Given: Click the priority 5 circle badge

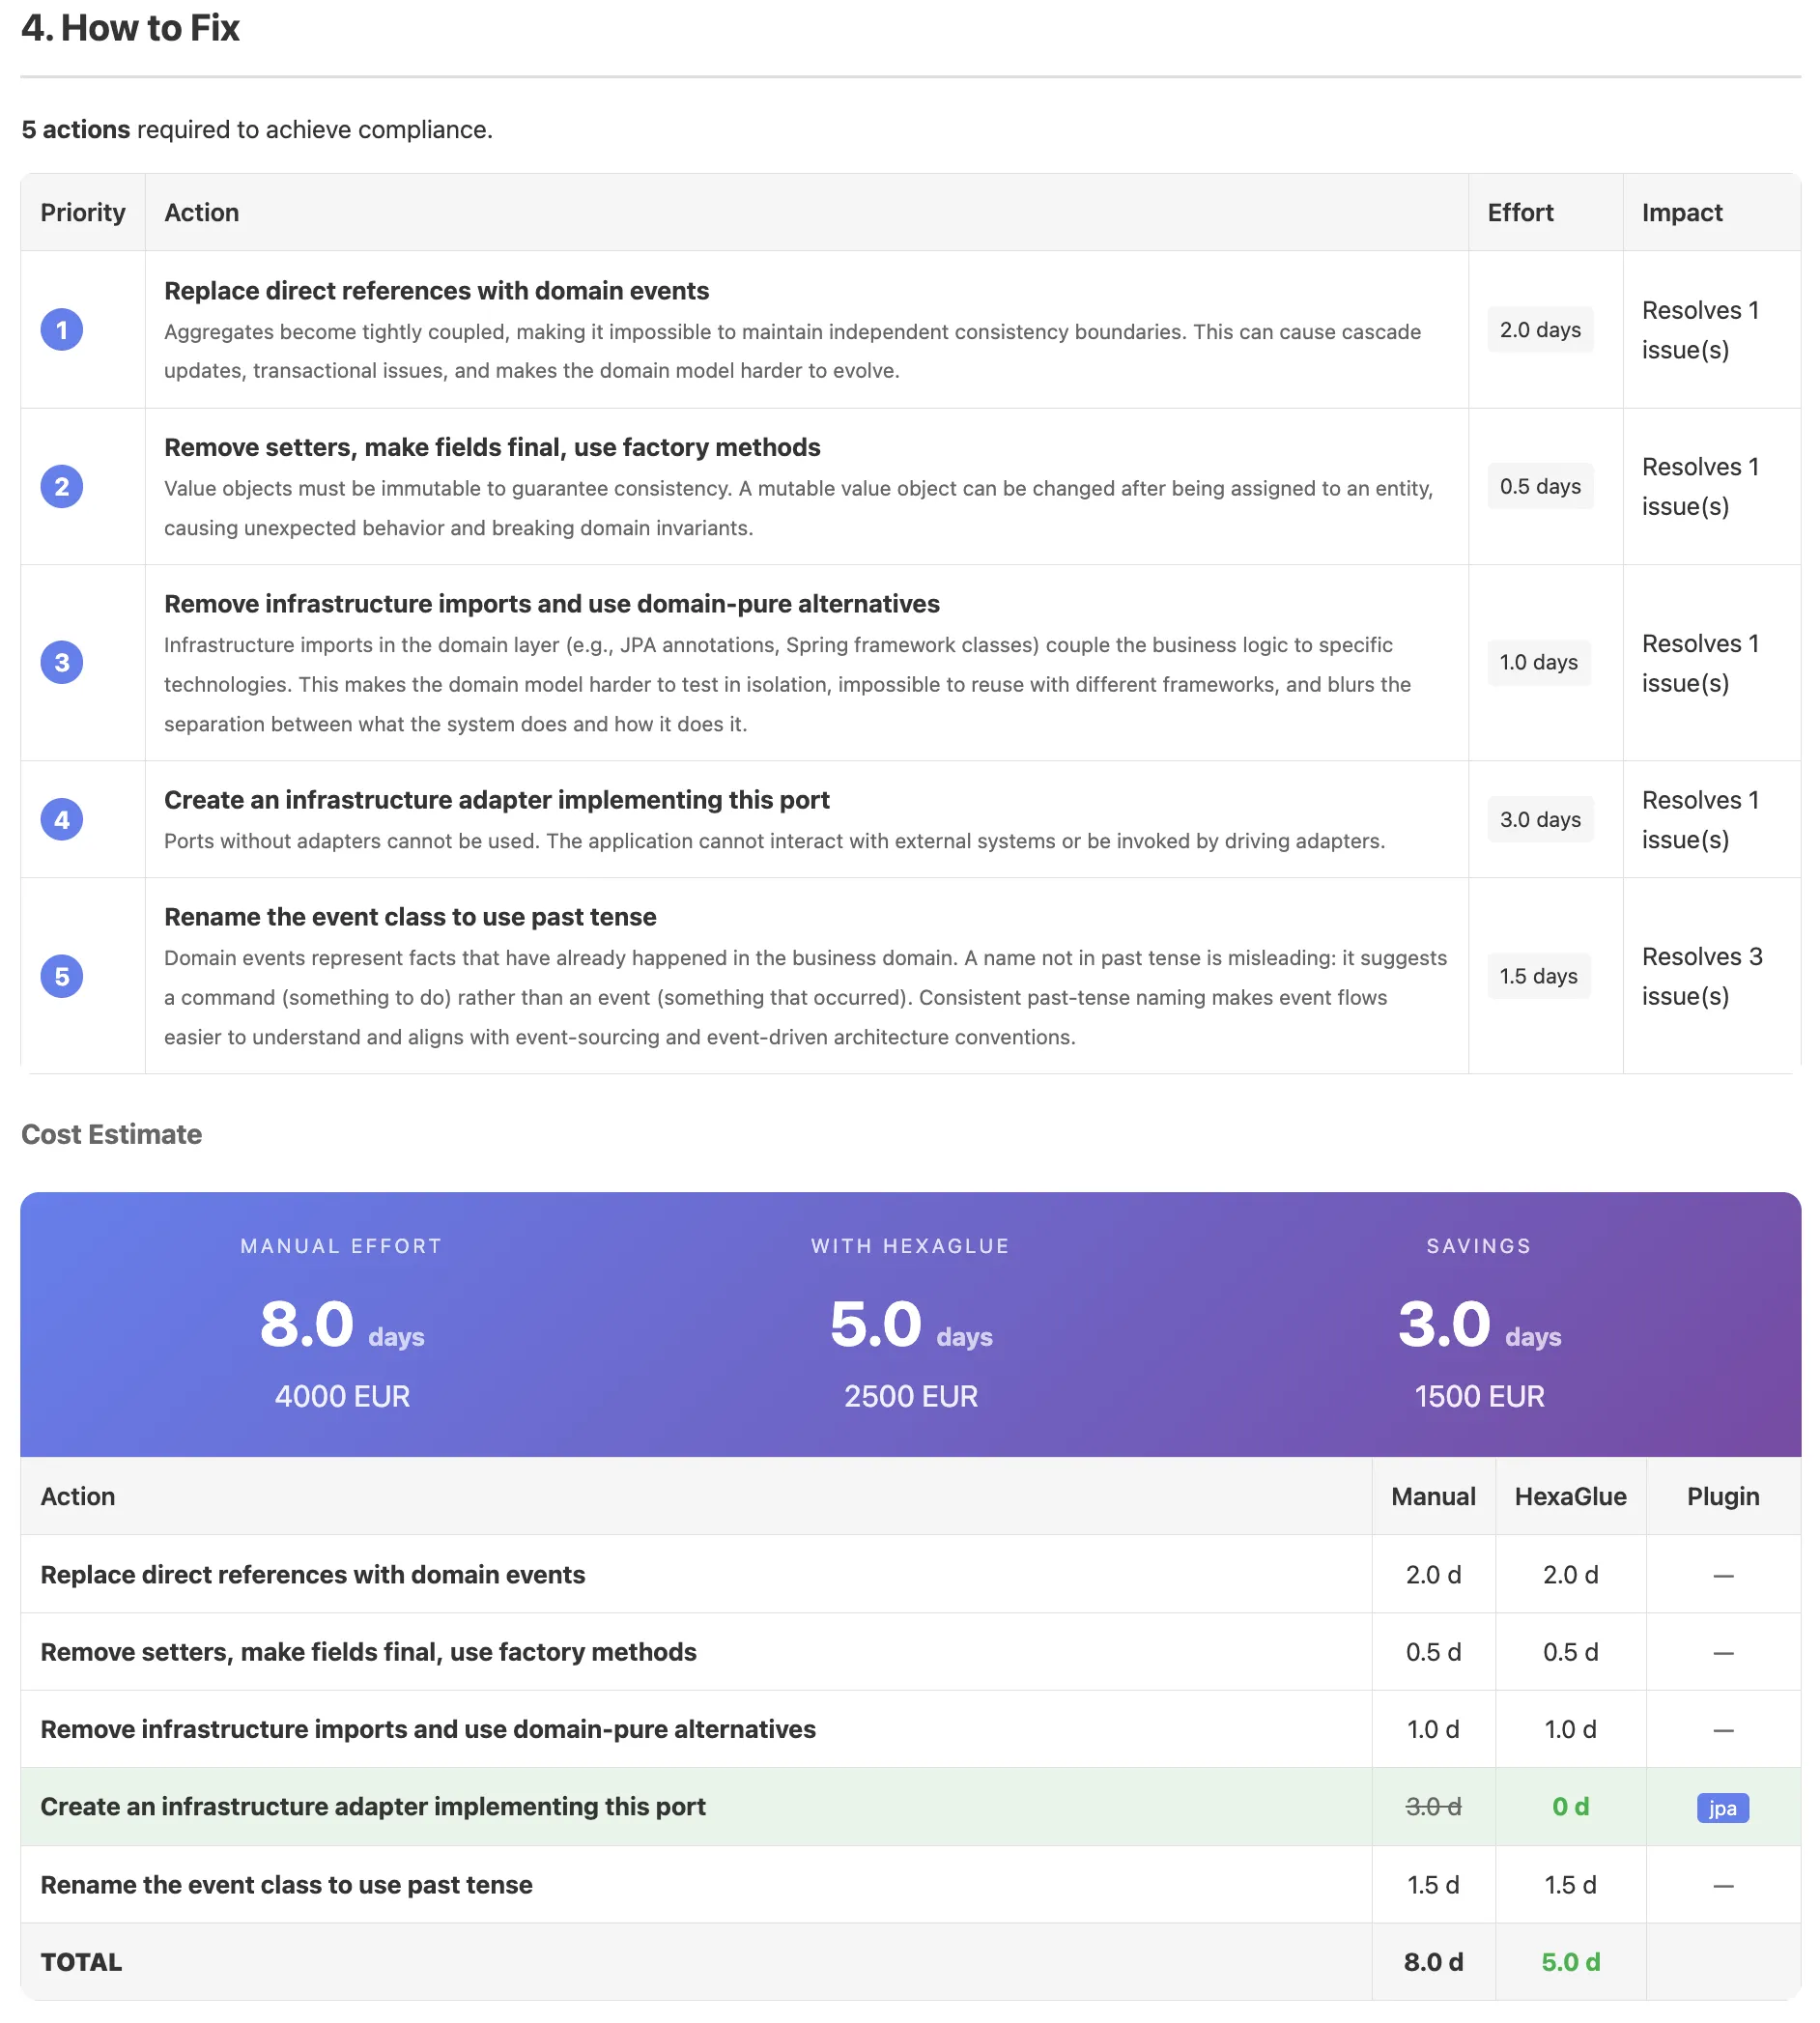Looking at the screenshot, I should pos(61,976).
